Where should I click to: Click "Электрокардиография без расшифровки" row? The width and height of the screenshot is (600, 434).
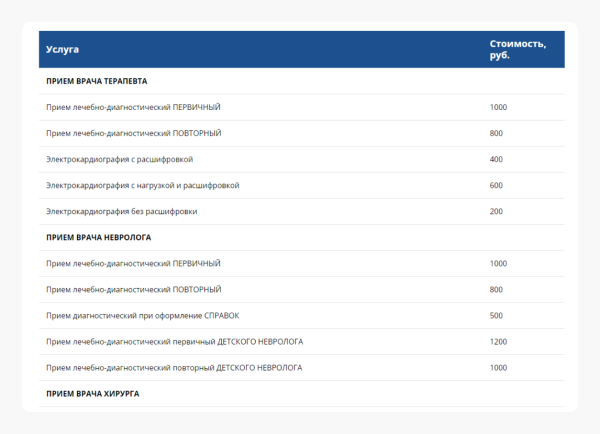point(121,211)
